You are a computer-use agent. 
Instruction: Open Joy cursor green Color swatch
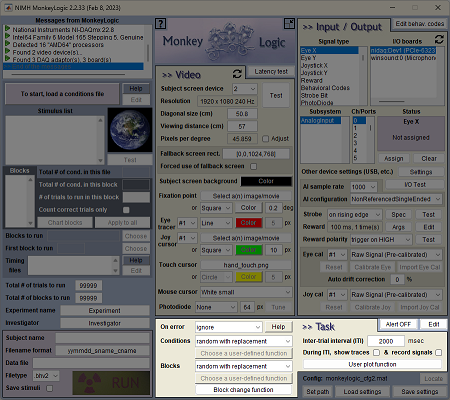pyautogui.click(x=249, y=250)
